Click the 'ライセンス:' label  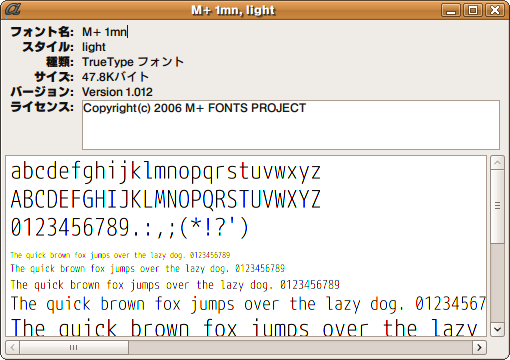[42, 107]
